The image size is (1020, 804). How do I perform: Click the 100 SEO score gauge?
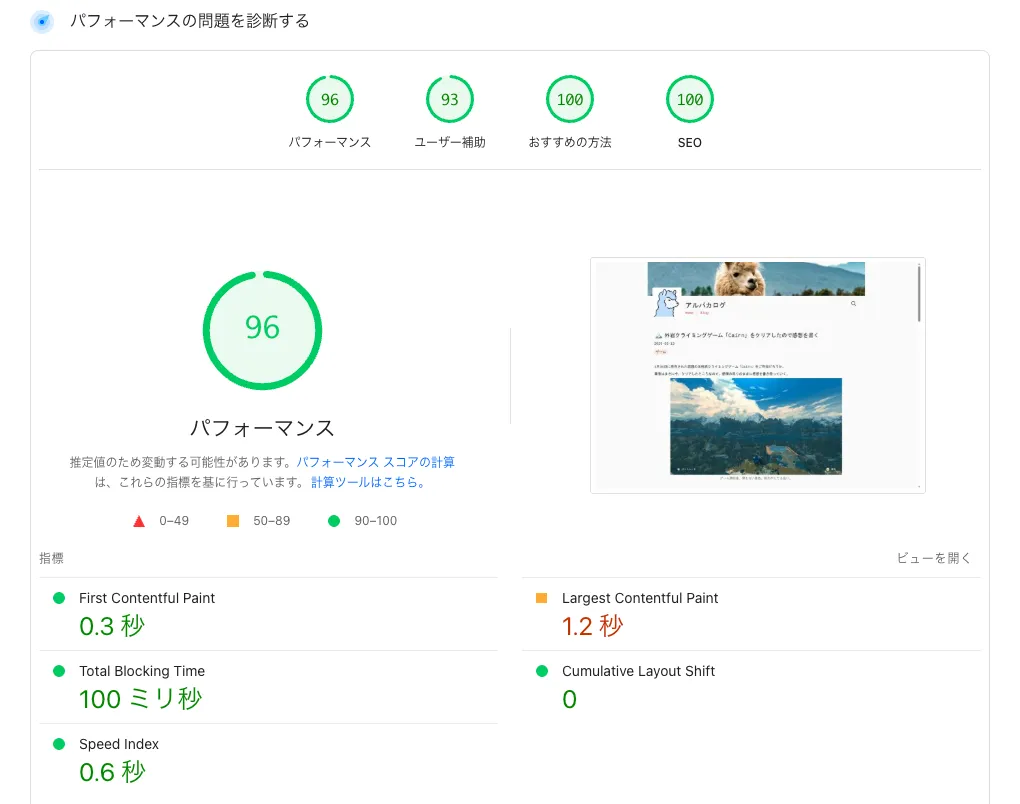pos(690,100)
